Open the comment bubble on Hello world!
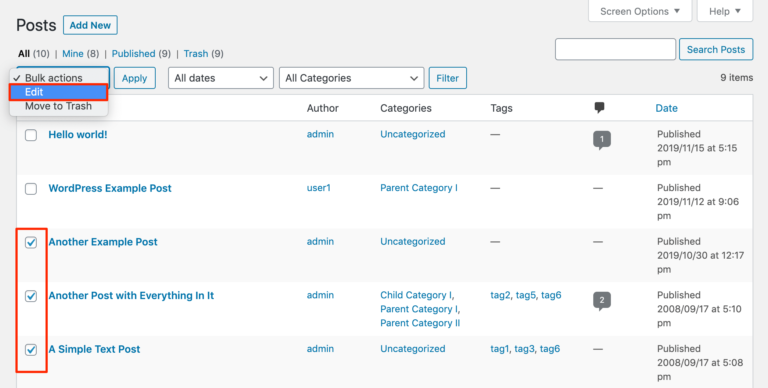Image resolution: width=768 pixels, height=388 pixels. (601, 140)
